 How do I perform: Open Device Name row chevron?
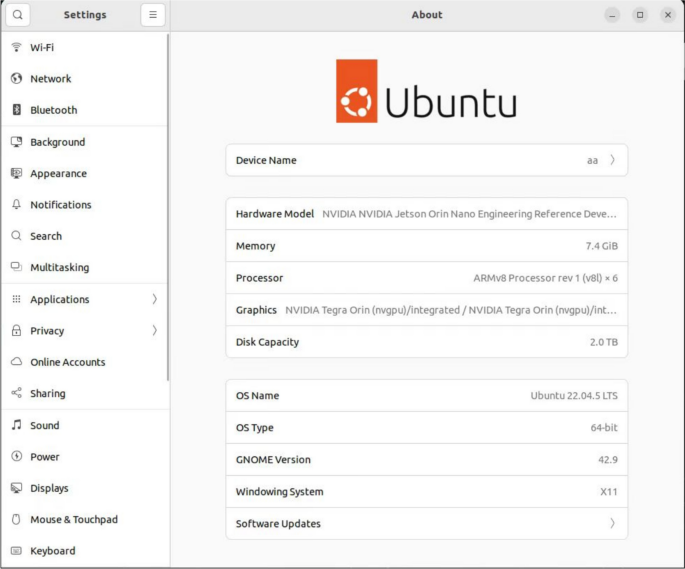pyautogui.click(x=612, y=160)
